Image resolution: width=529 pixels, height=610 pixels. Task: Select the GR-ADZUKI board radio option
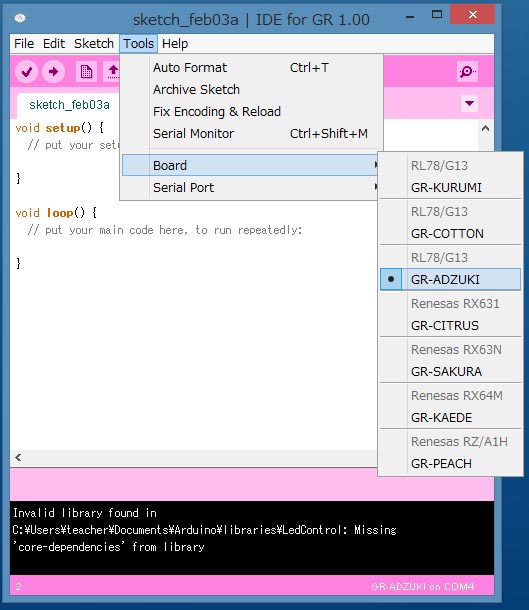pyautogui.click(x=450, y=279)
